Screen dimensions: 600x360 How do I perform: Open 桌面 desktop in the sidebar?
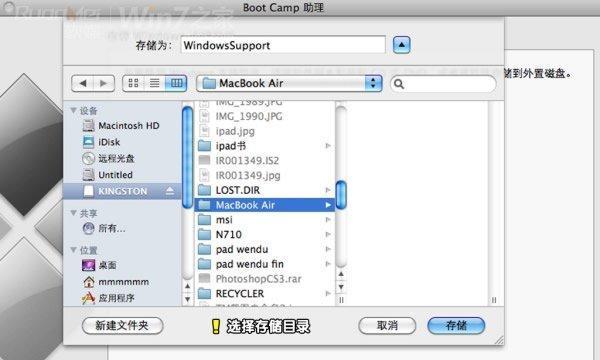pos(122,265)
